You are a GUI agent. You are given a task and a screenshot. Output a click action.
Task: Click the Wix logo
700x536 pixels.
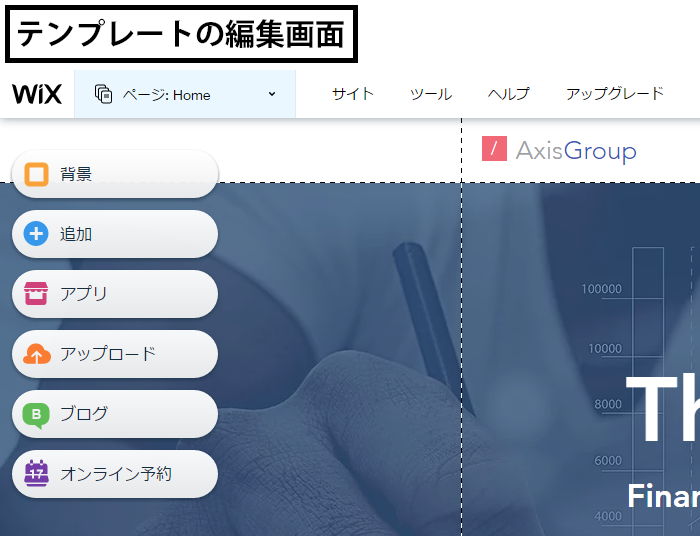37,94
